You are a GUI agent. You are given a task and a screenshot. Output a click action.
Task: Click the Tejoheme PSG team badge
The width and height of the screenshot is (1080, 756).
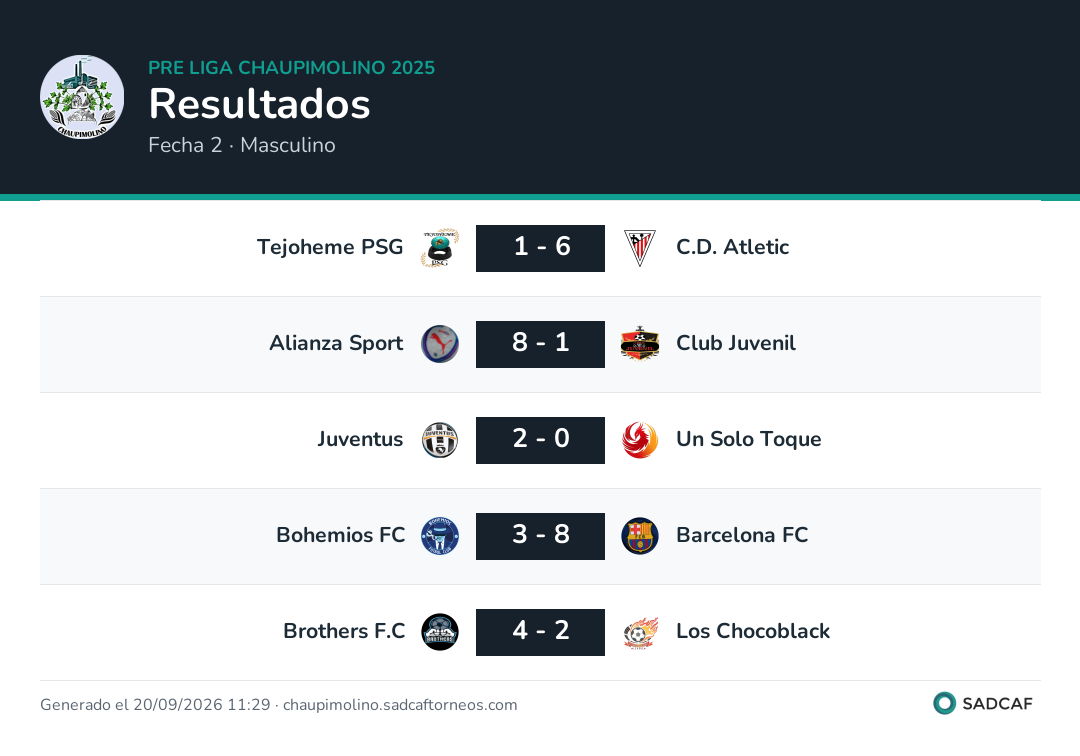(440, 248)
